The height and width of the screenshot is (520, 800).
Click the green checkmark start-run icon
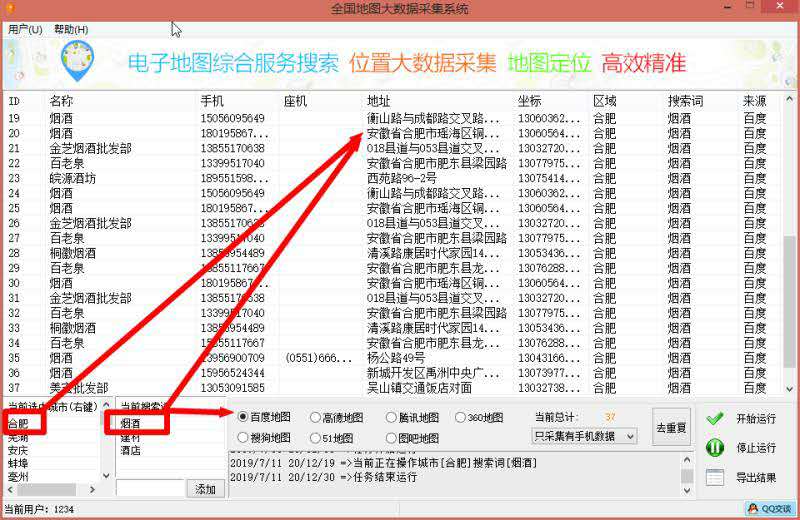pos(715,418)
